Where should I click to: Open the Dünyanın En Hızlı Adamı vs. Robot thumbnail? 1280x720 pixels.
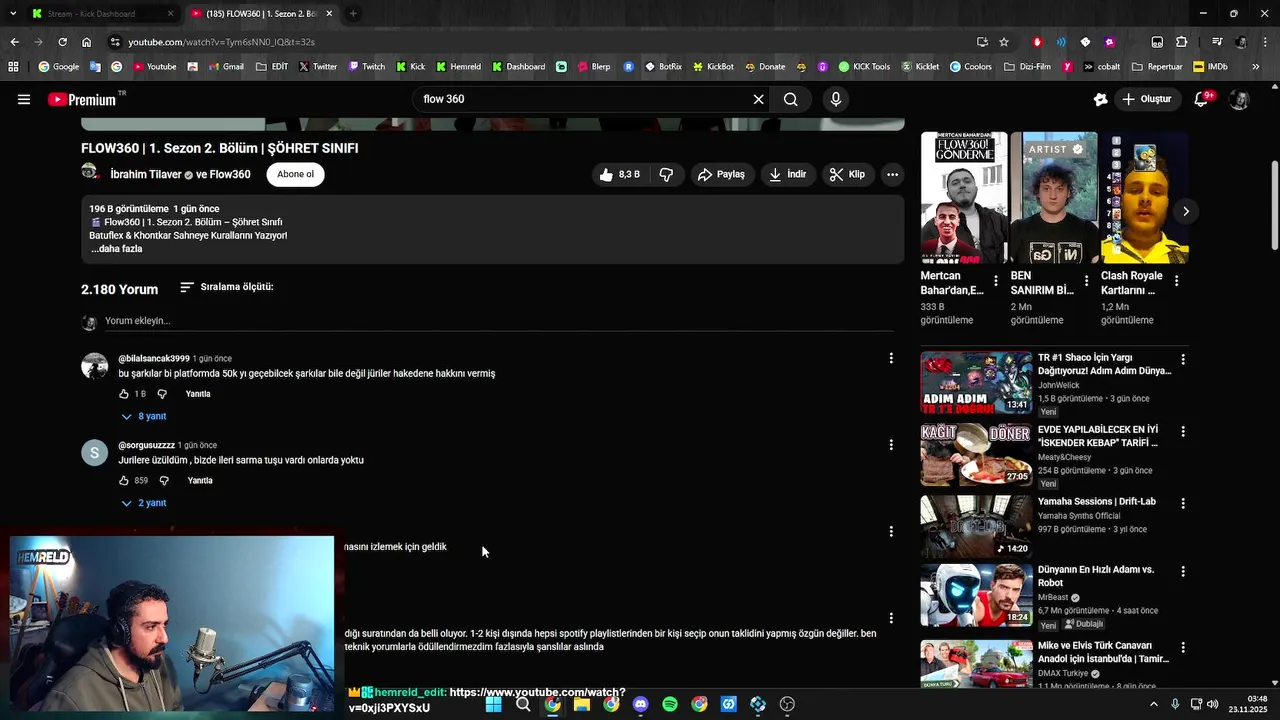point(976,594)
